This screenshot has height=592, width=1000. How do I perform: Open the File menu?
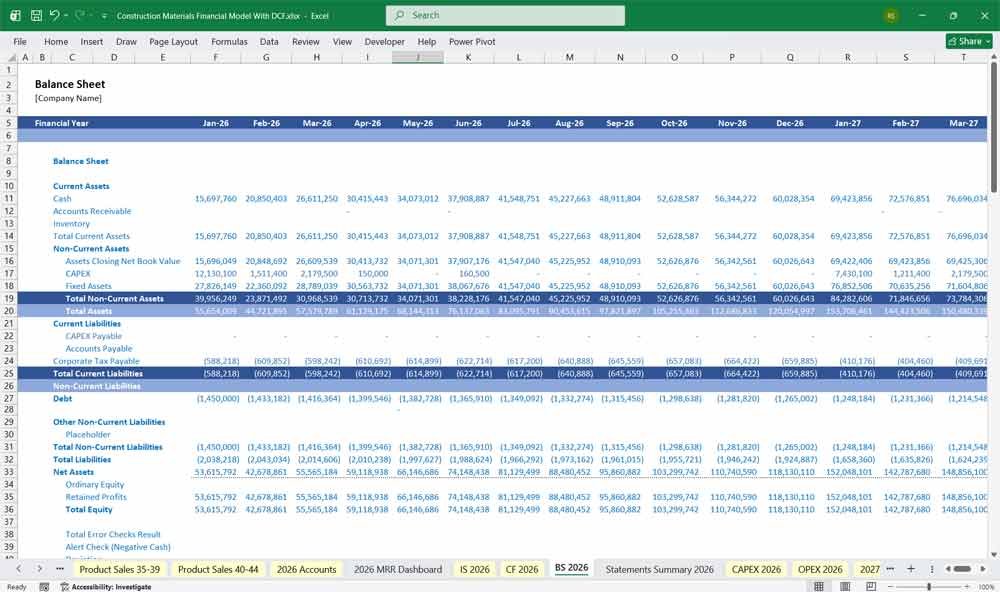pyautogui.click(x=20, y=41)
